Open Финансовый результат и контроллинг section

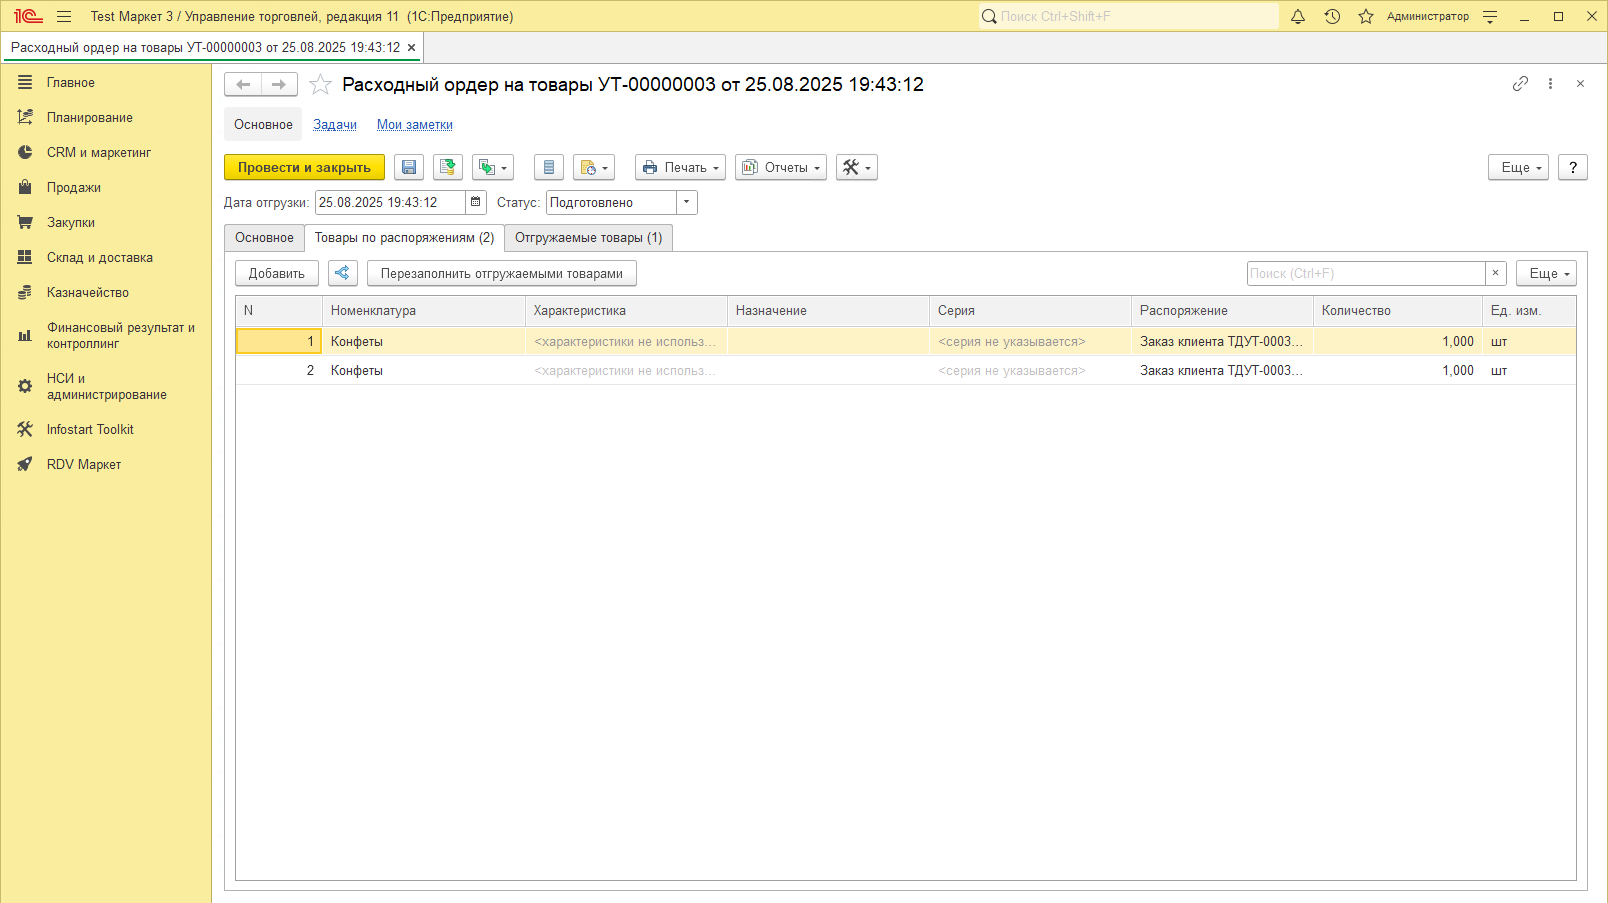point(106,336)
